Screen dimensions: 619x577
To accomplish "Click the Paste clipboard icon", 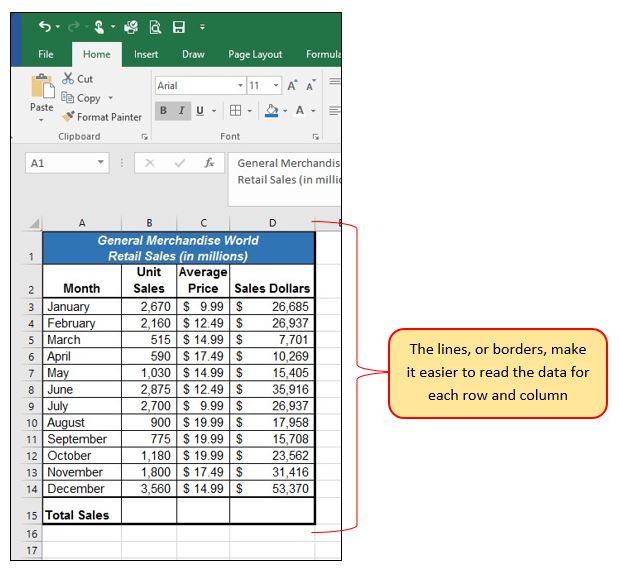I will [x=42, y=86].
